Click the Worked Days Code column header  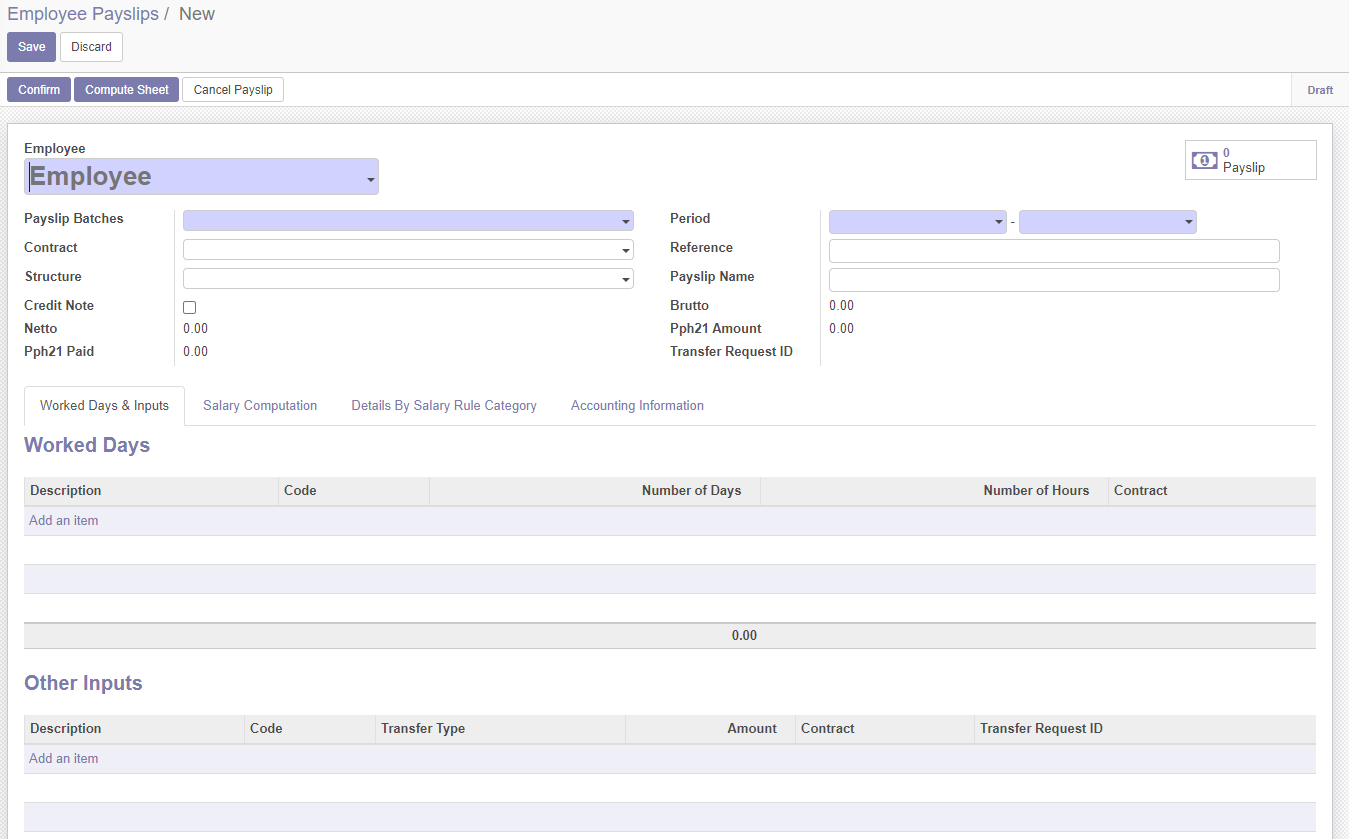pyautogui.click(x=354, y=491)
